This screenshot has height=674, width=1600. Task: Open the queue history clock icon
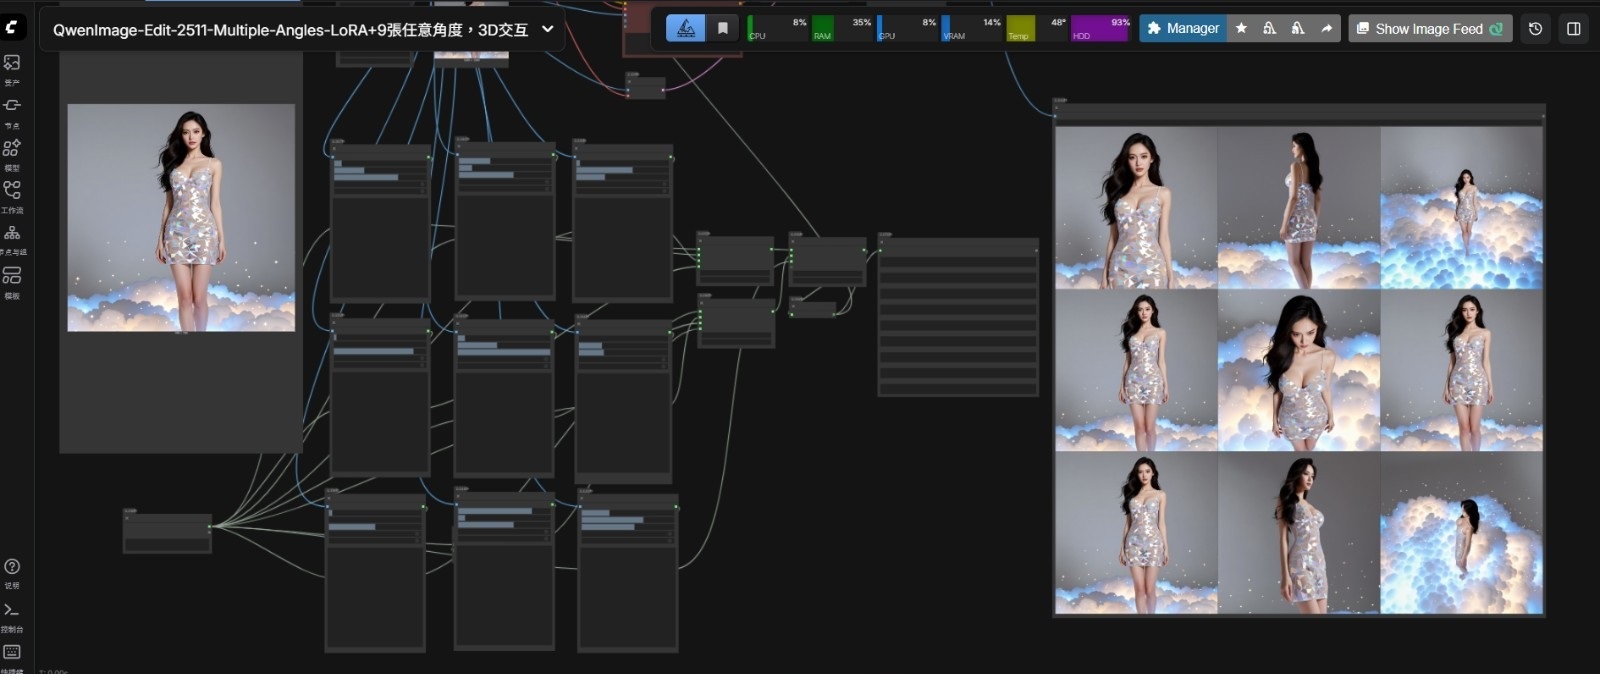[1535, 29]
